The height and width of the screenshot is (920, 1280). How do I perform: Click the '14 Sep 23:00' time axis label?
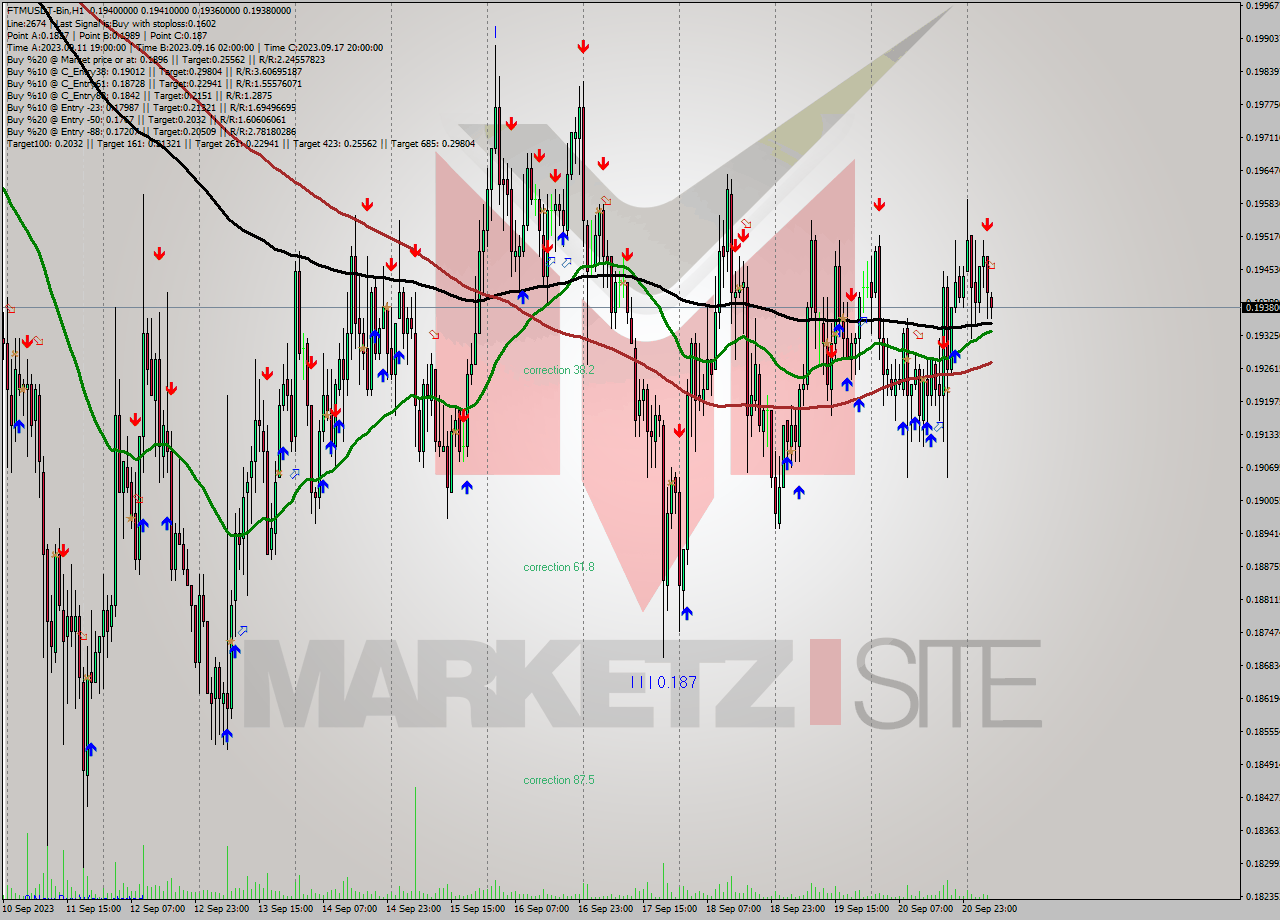coord(413,909)
